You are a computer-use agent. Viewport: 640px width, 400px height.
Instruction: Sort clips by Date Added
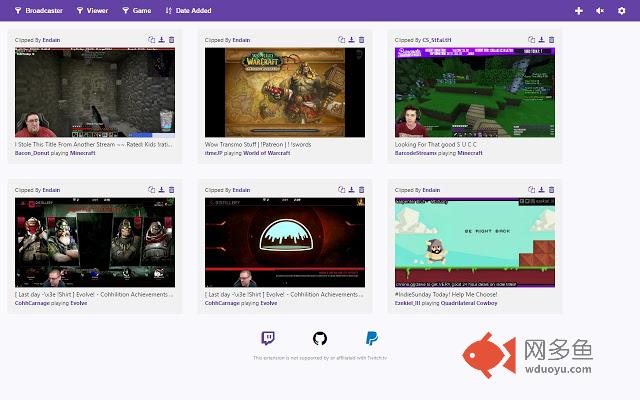pyautogui.click(x=189, y=11)
